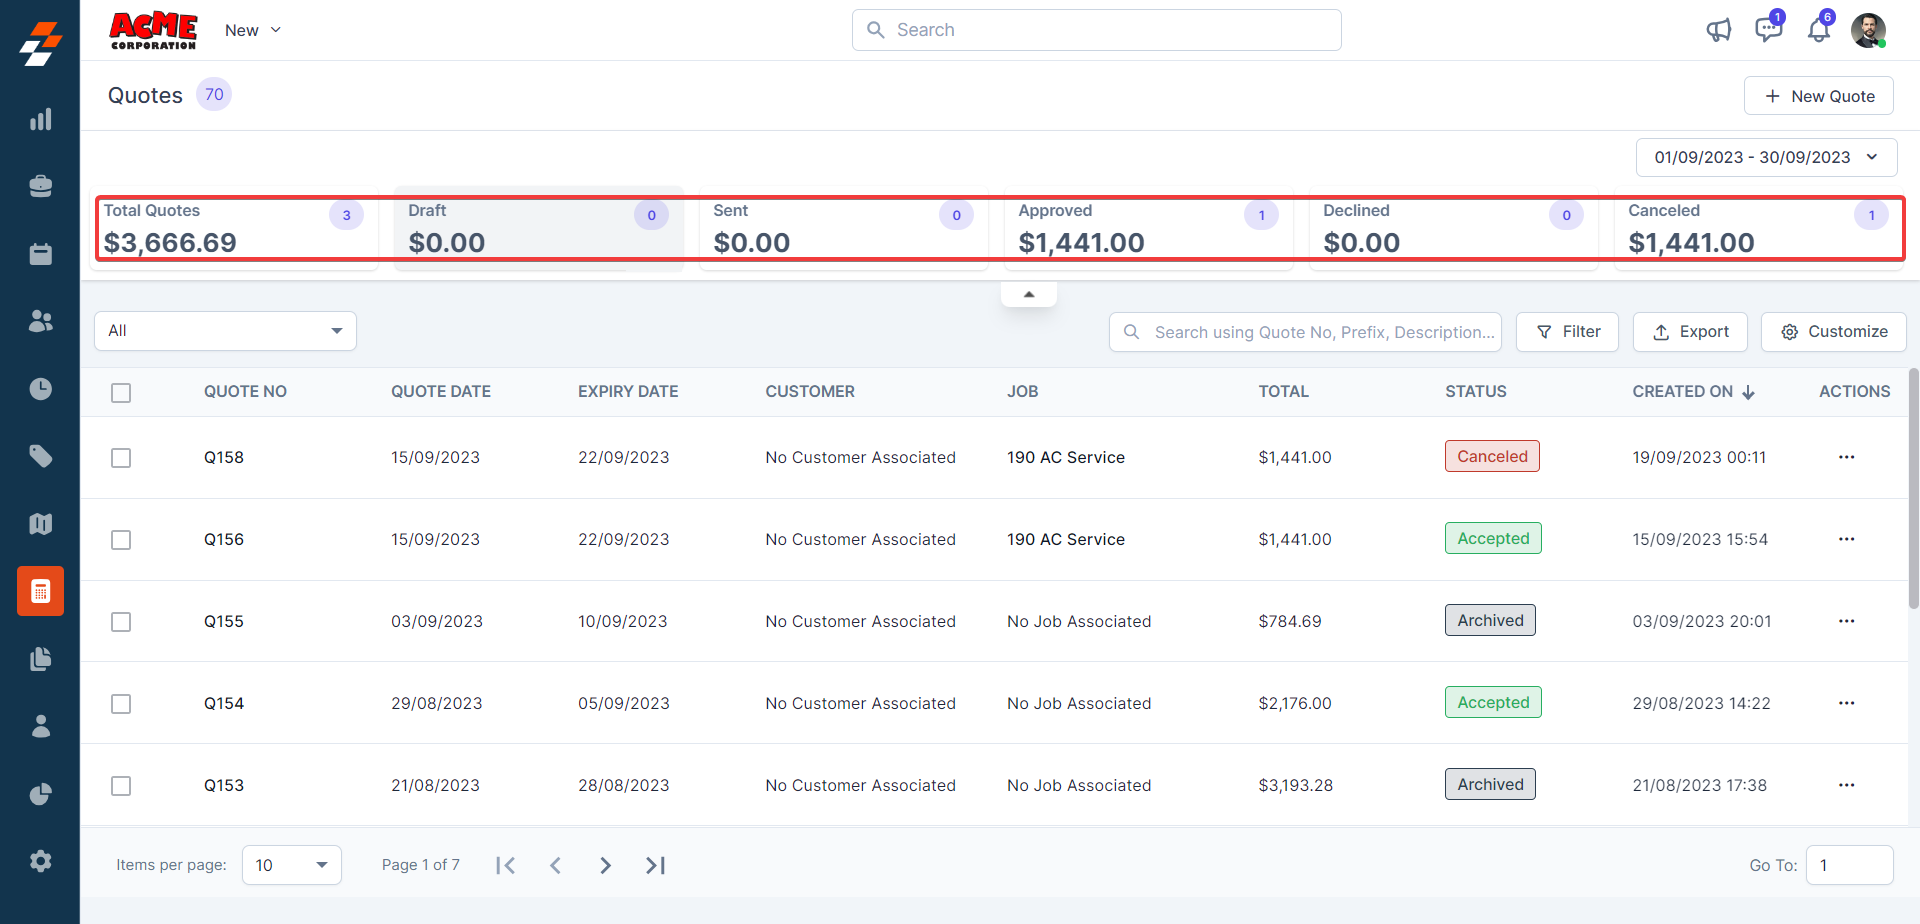Open the items per page dropdown
This screenshot has height=924, width=1920.
coord(291,865)
